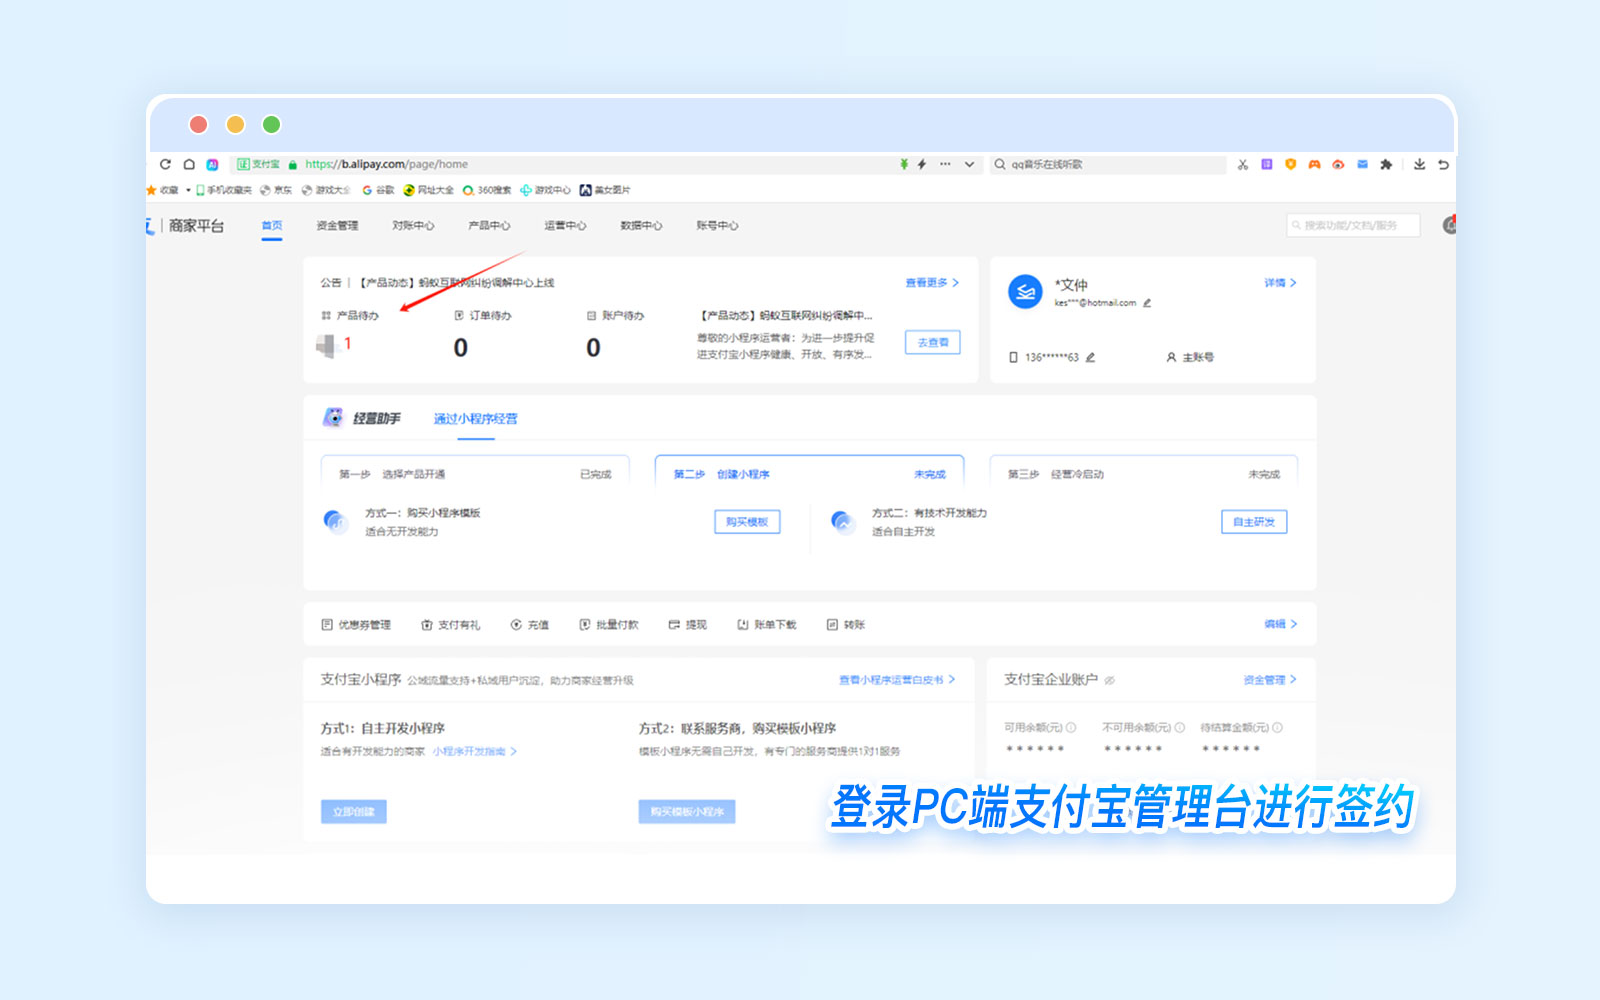Open 详情 account details link
Screen dimensions: 1600x1000
click(x=1280, y=283)
